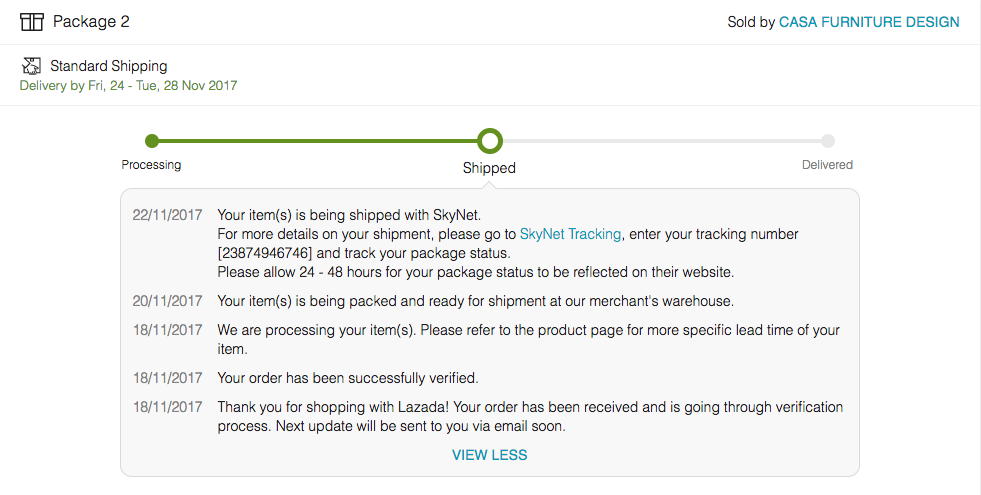The width and height of the screenshot is (981, 495).
Task: Select the Shipped step circle
Action: 490,141
